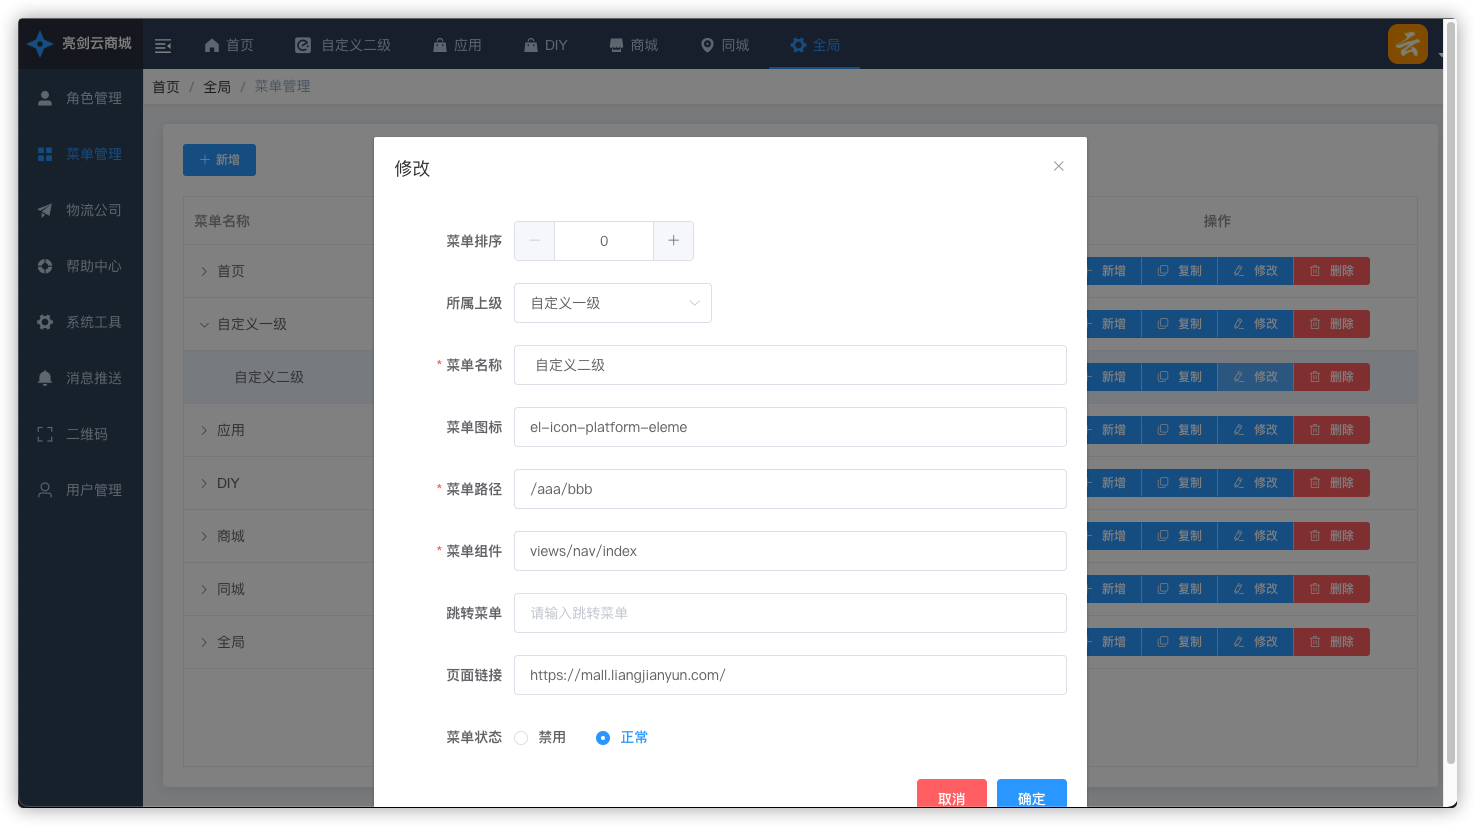Collapse the 自定义一级 tree row
This screenshot has height=826, width=1475.
coord(204,324)
